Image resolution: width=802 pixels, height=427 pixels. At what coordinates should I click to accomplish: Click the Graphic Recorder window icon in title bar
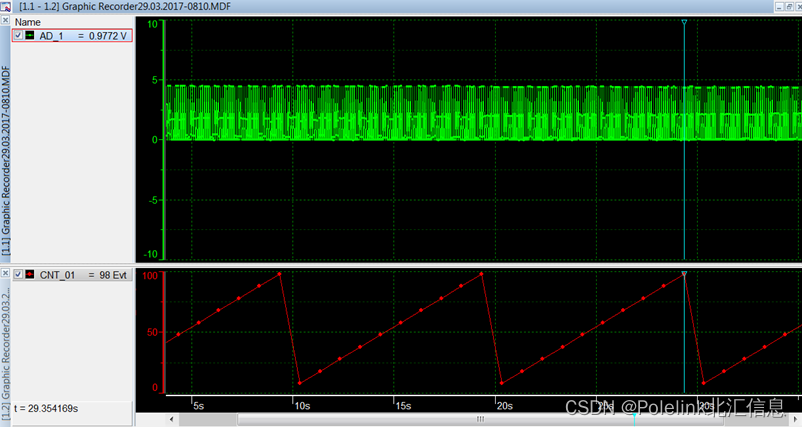coord(5,6)
